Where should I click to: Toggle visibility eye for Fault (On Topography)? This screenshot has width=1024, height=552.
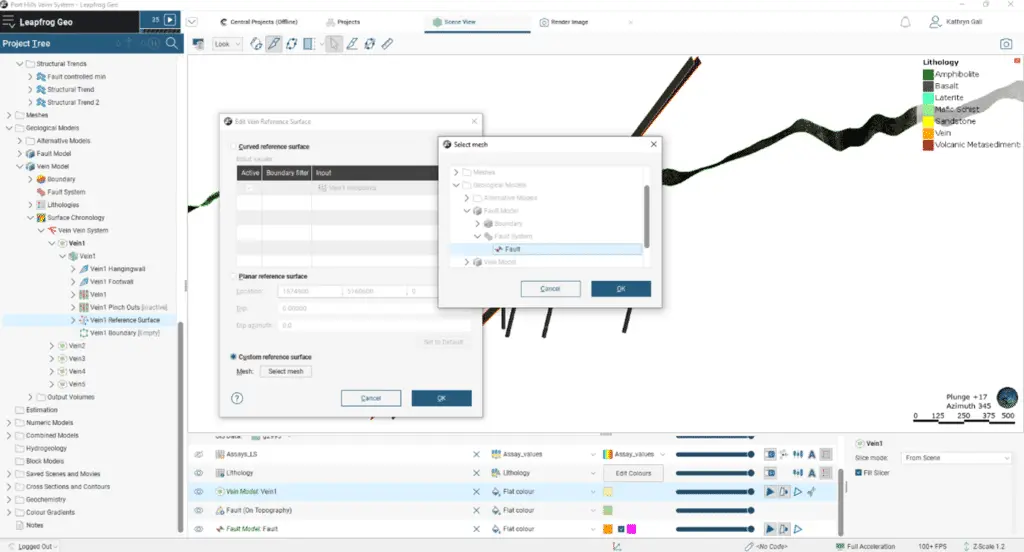(x=199, y=510)
